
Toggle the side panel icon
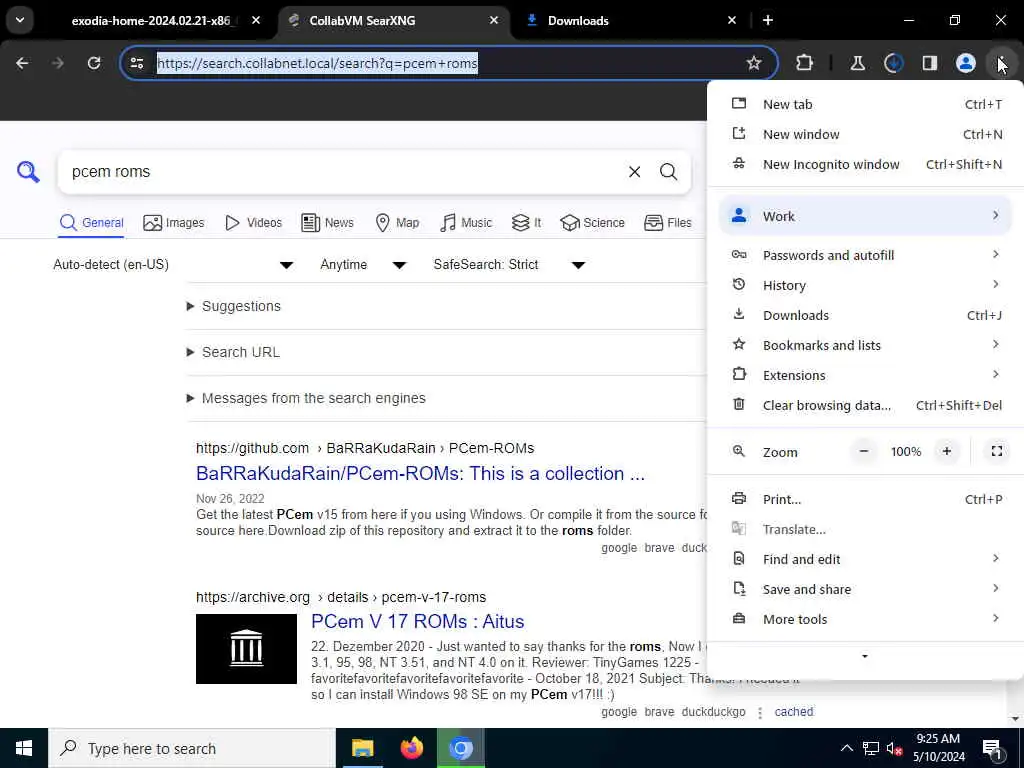tap(929, 63)
